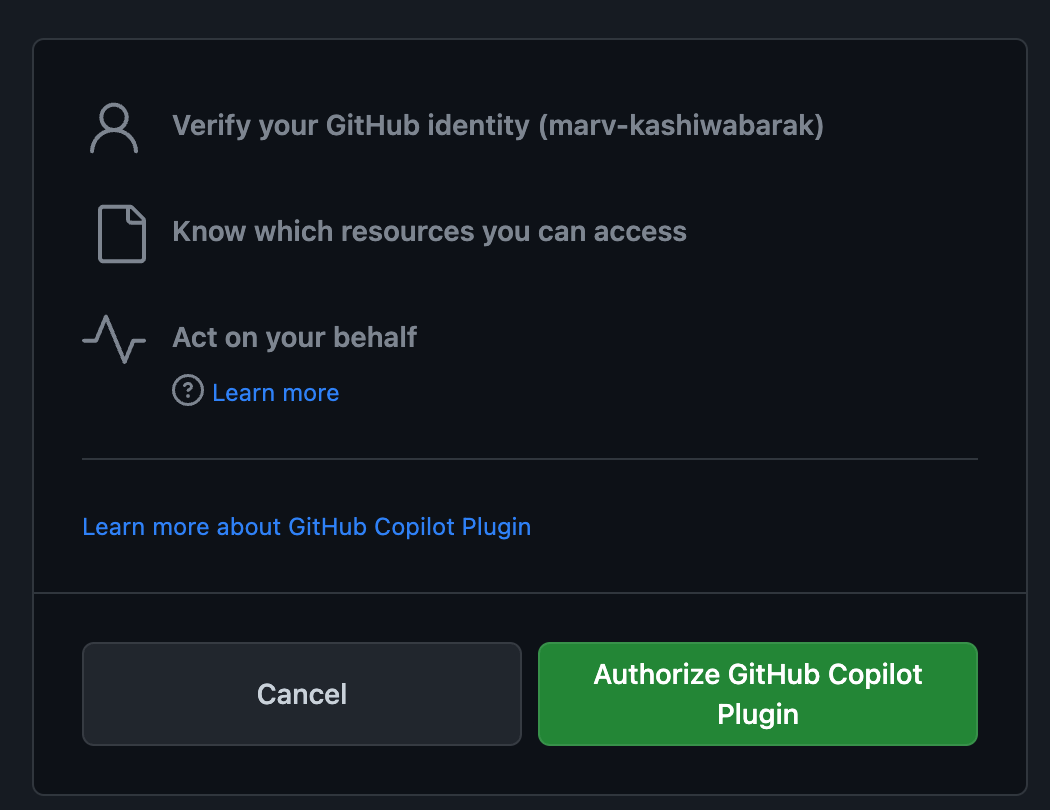This screenshot has height=810, width=1050.
Task: Cancel the authorization request
Action: coord(302,694)
